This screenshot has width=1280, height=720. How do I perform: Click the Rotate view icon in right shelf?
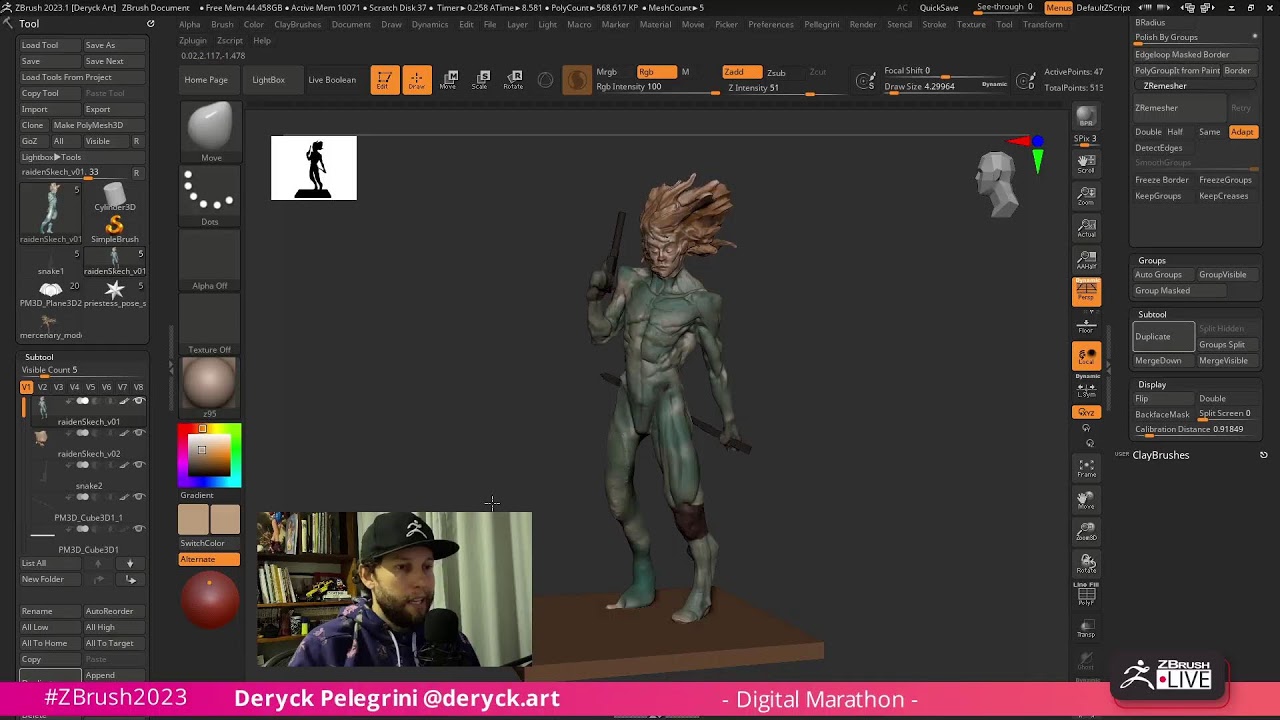(x=1086, y=563)
